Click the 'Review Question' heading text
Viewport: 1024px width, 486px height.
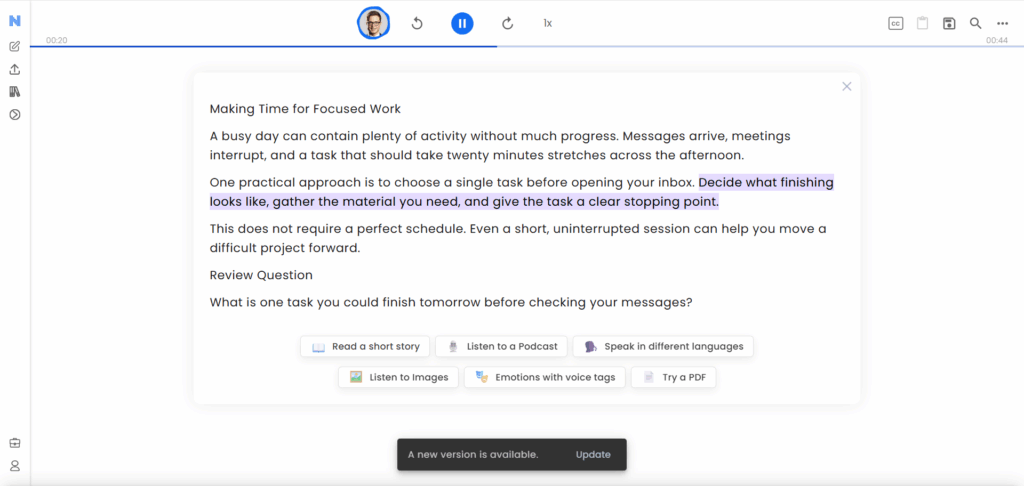pyautogui.click(x=261, y=275)
